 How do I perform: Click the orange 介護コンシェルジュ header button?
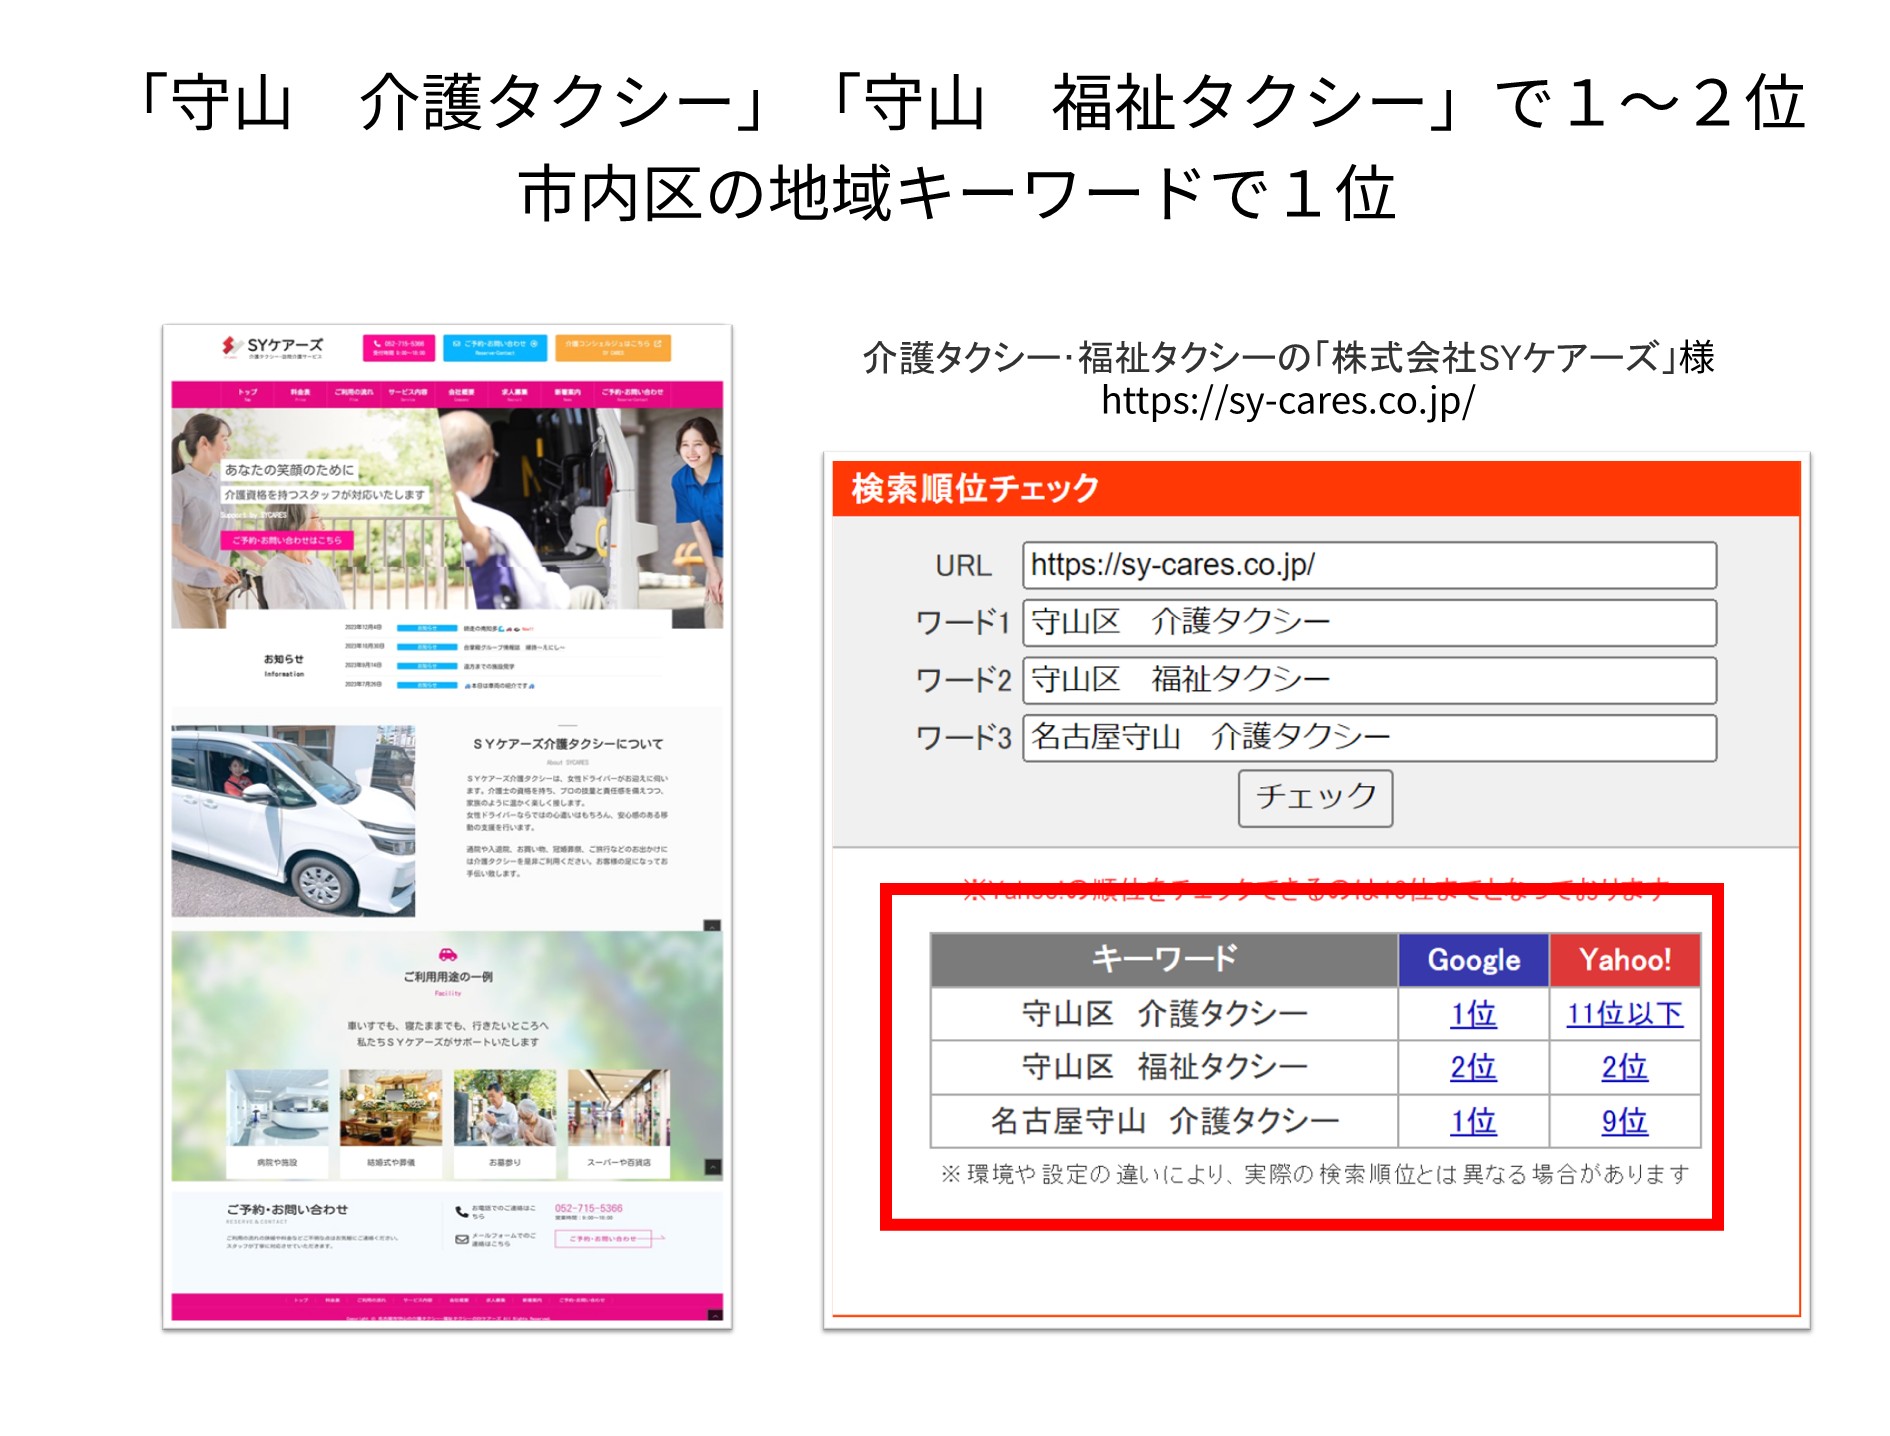pos(612,347)
